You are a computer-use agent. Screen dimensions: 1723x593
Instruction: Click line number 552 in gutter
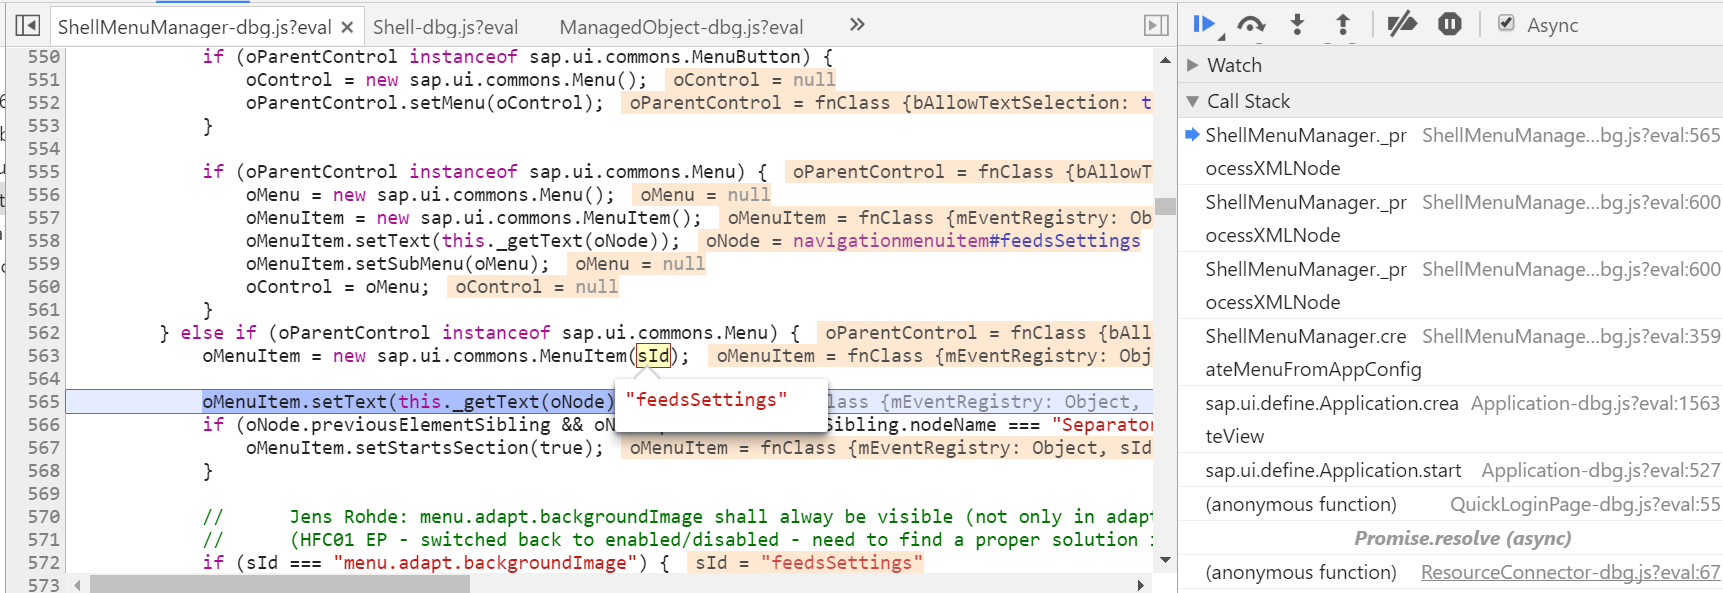point(44,102)
